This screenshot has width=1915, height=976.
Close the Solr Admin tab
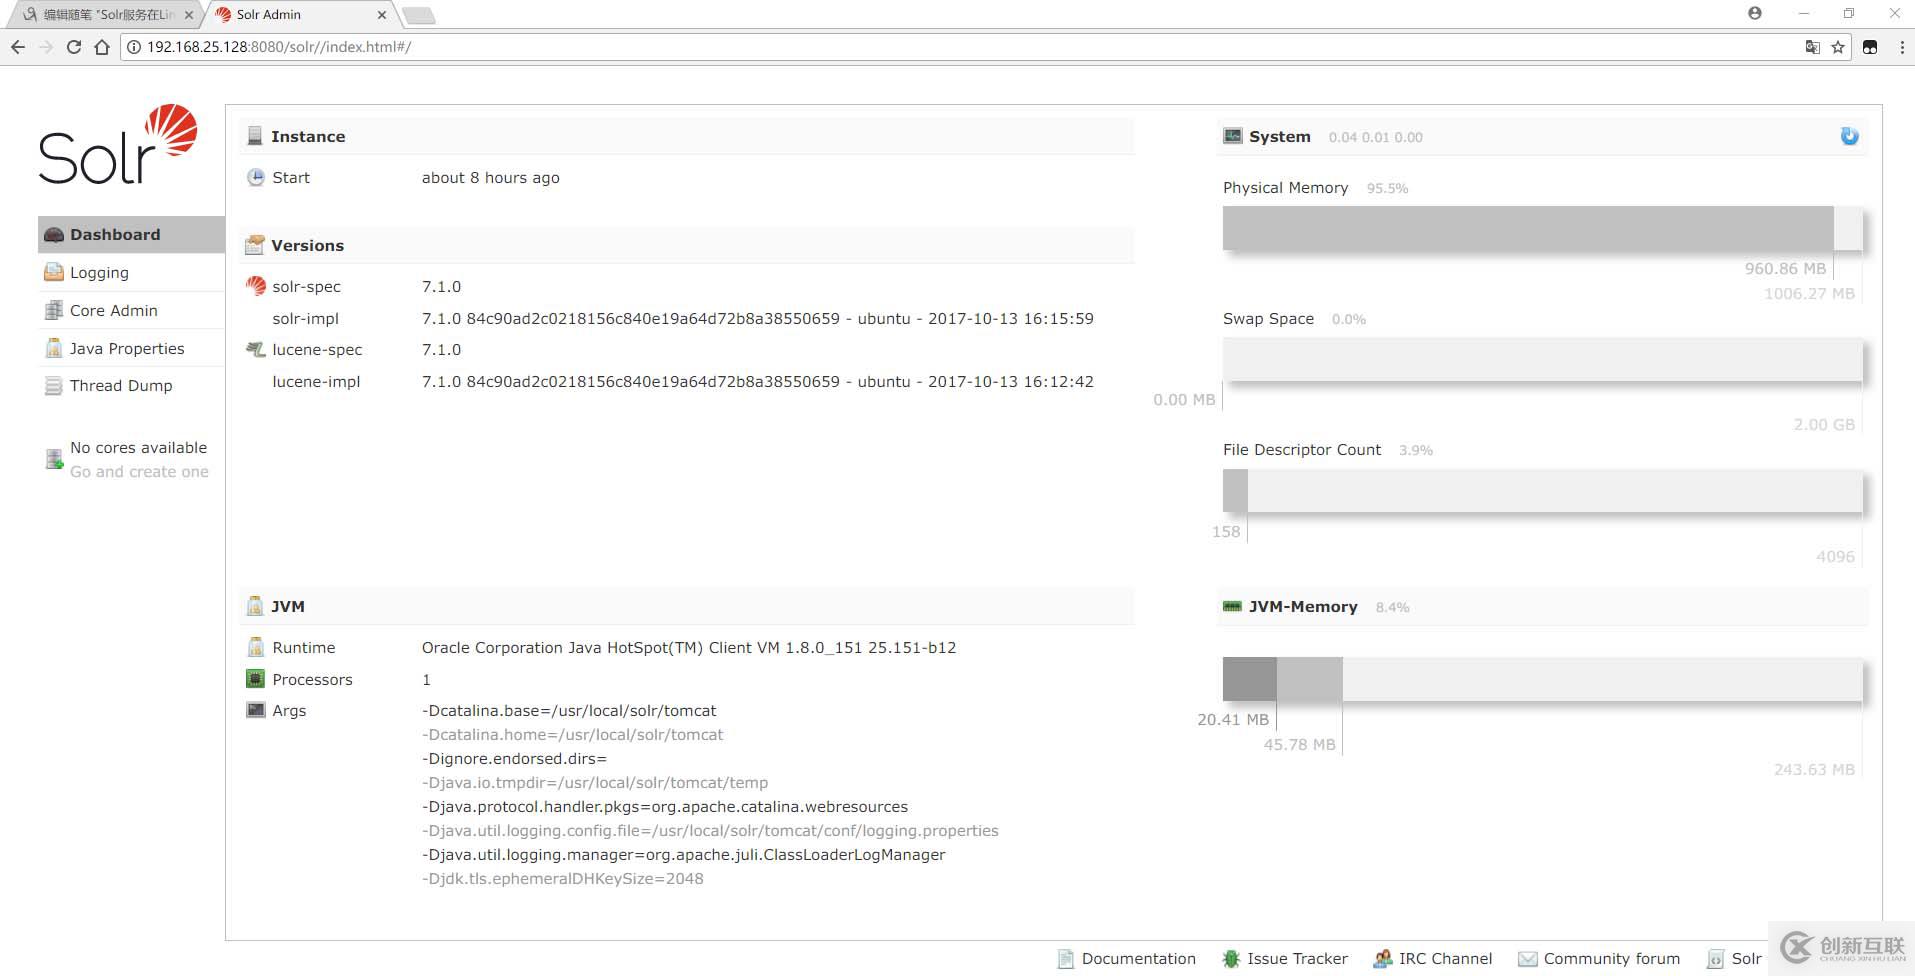coord(381,15)
